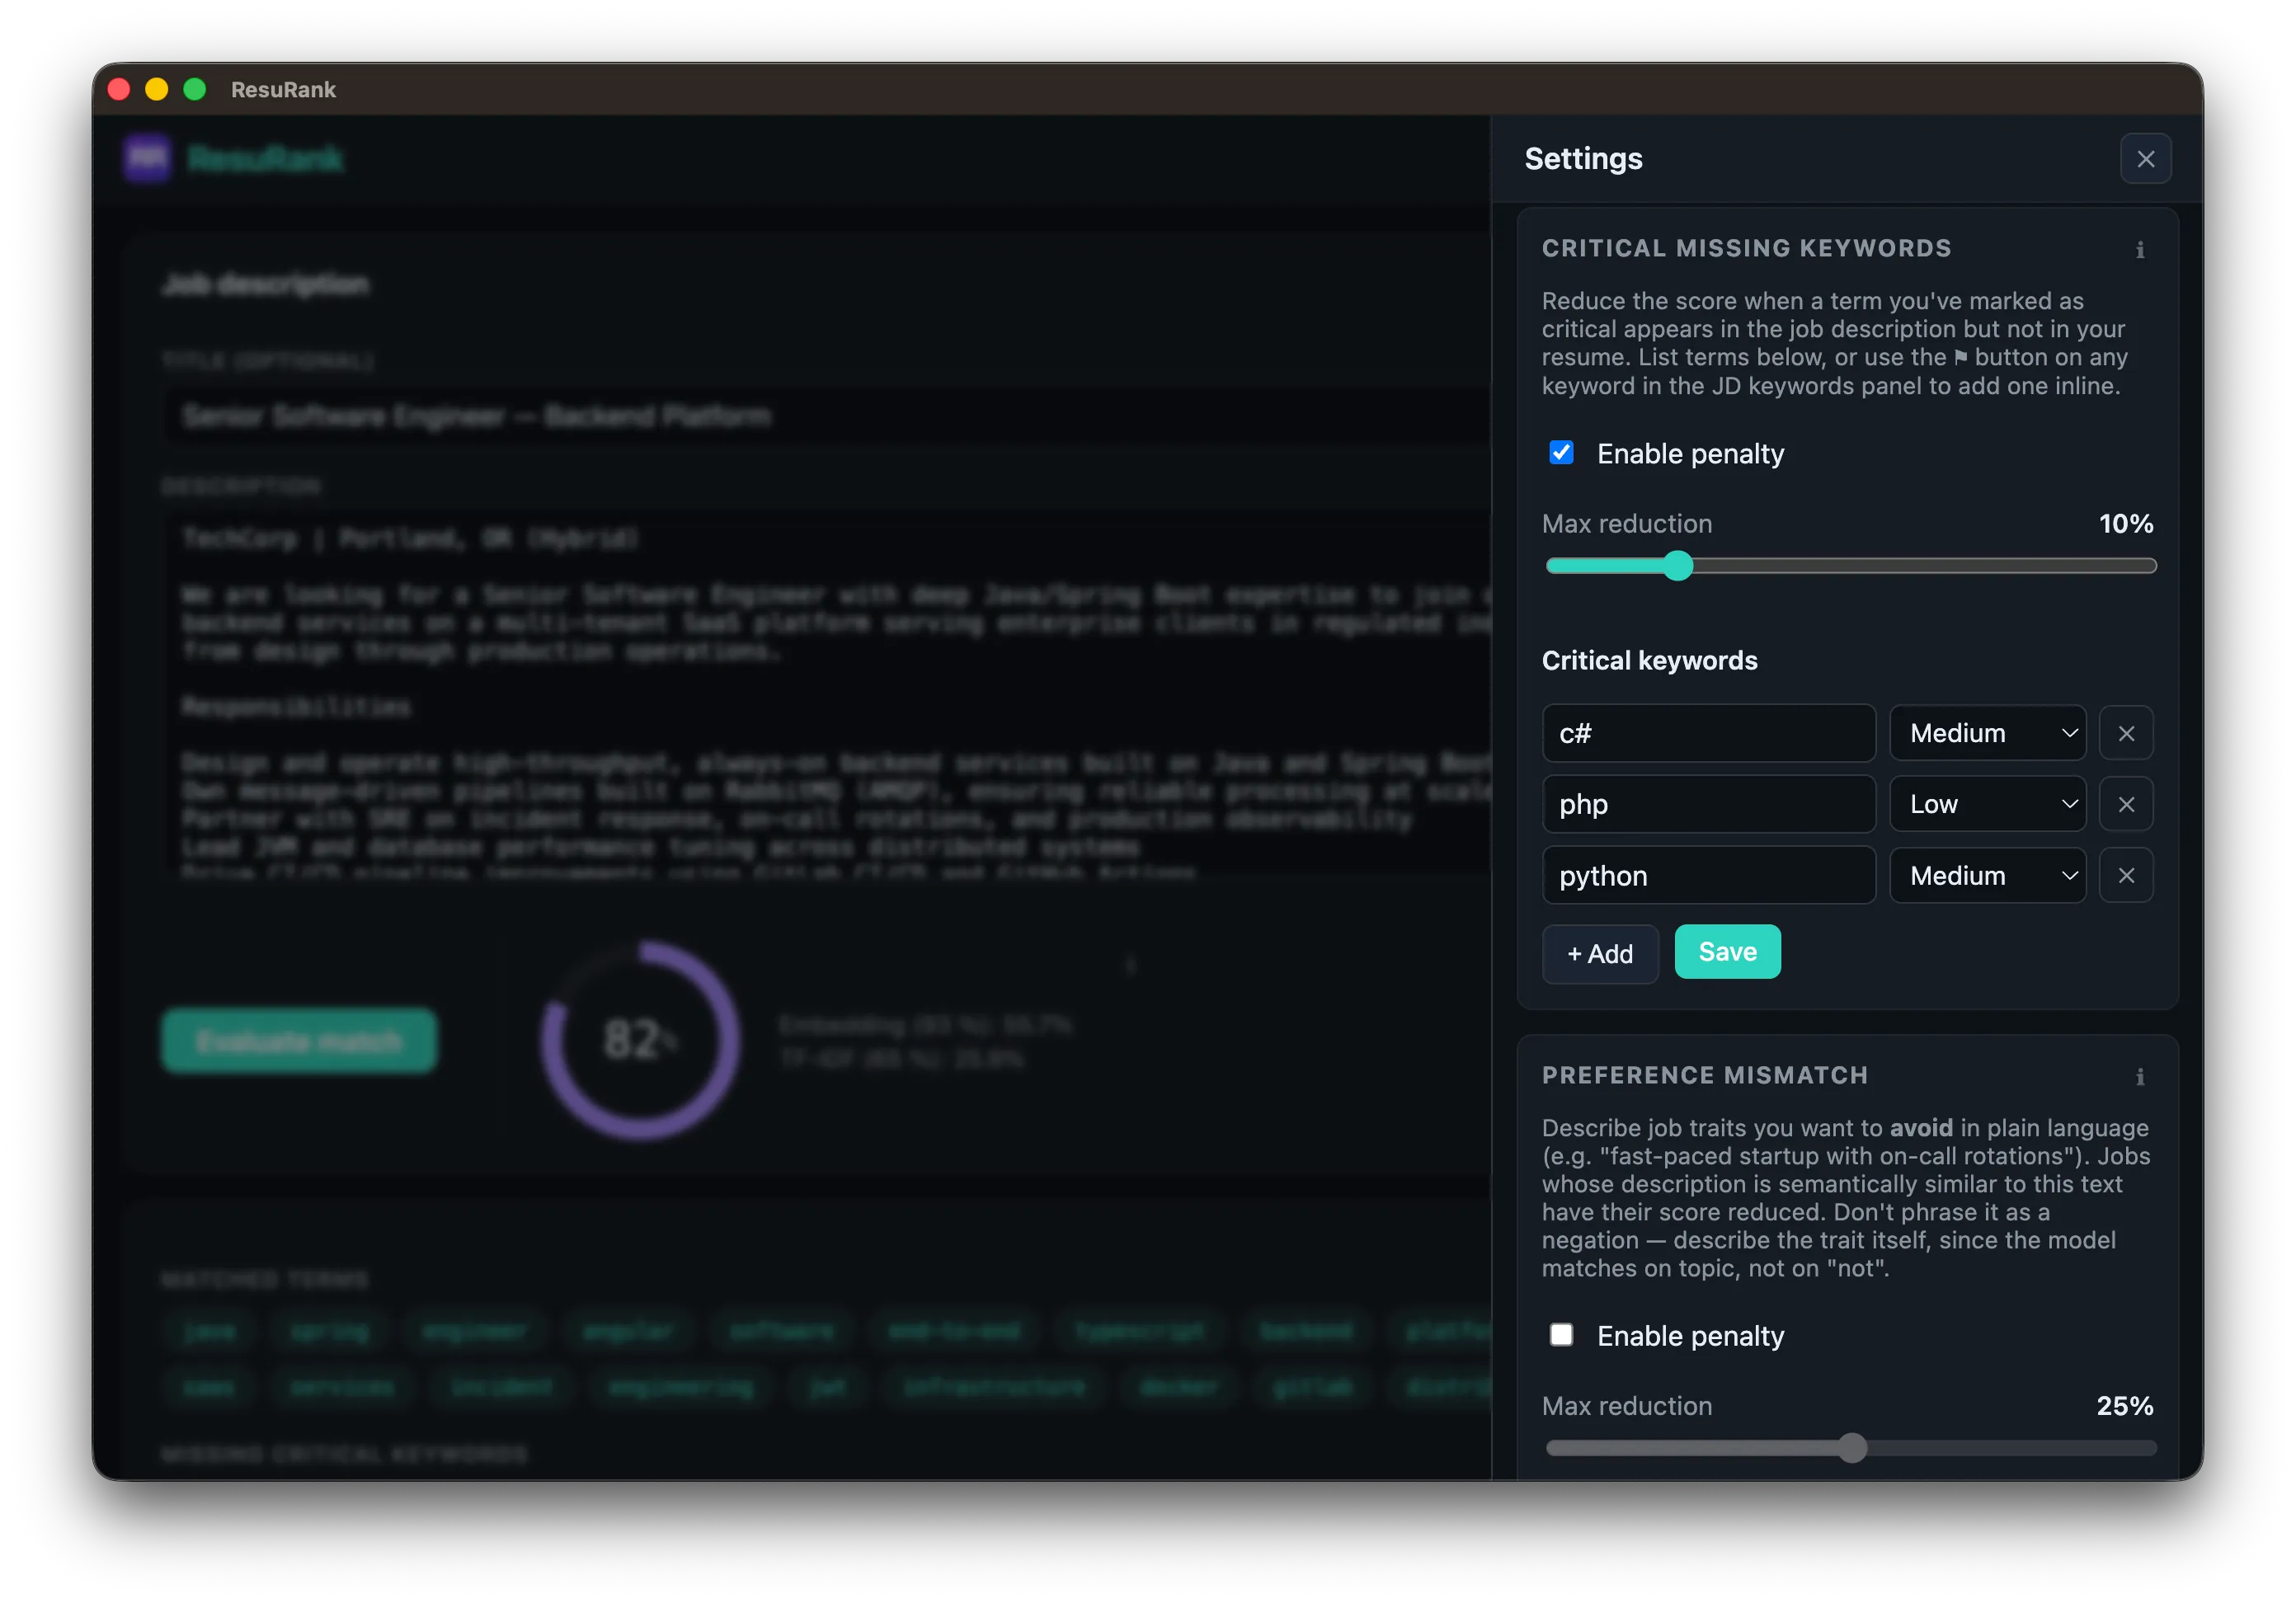
Task: Edit the php keyword field
Action: click(1708, 804)
